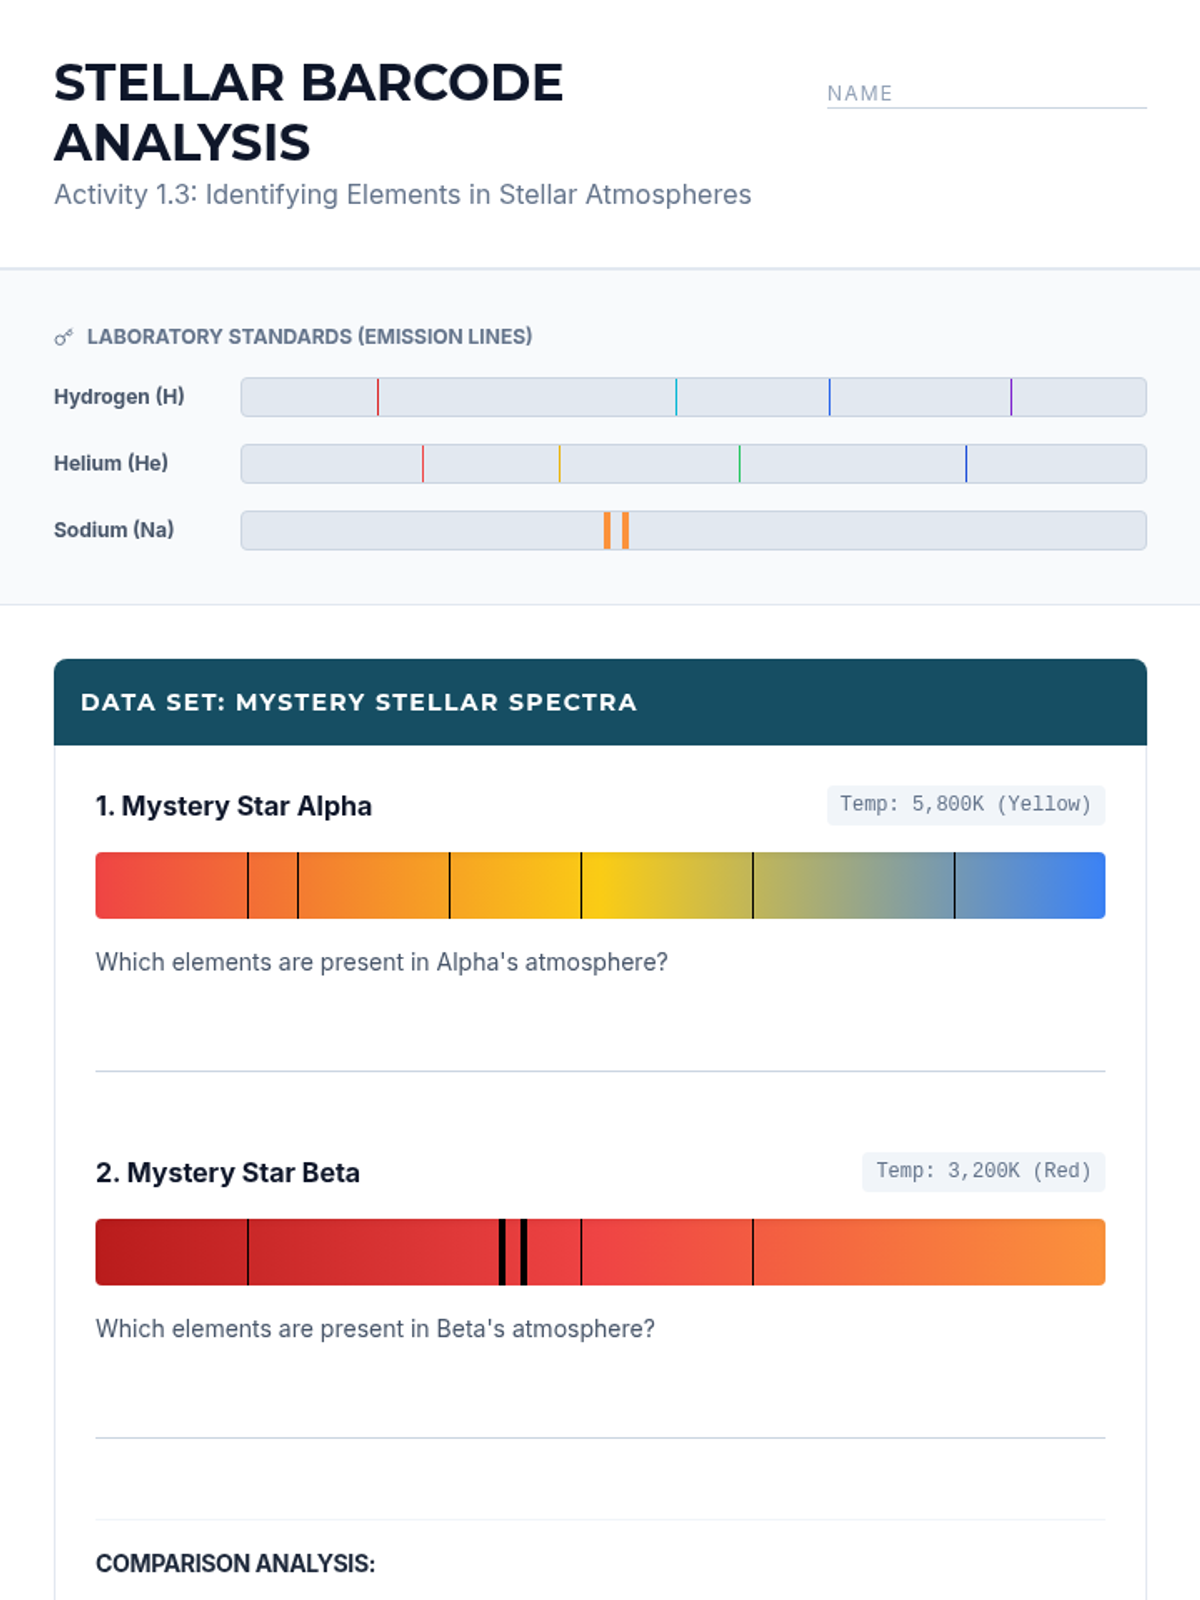Screen dimensions: 1200x1600
Task: Click the Hydrogen (H) label
Action: click(x=119, y=397)
